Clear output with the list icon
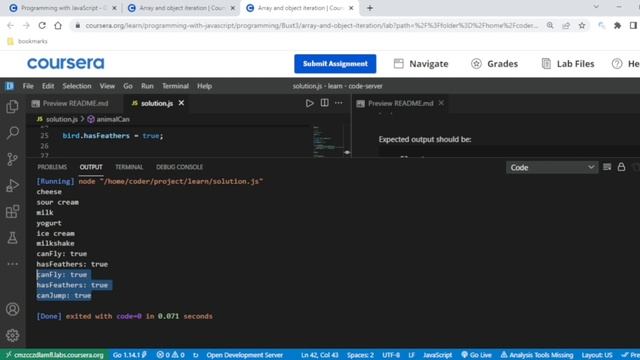This screenshot has height=360, width=640. [607, 167]
